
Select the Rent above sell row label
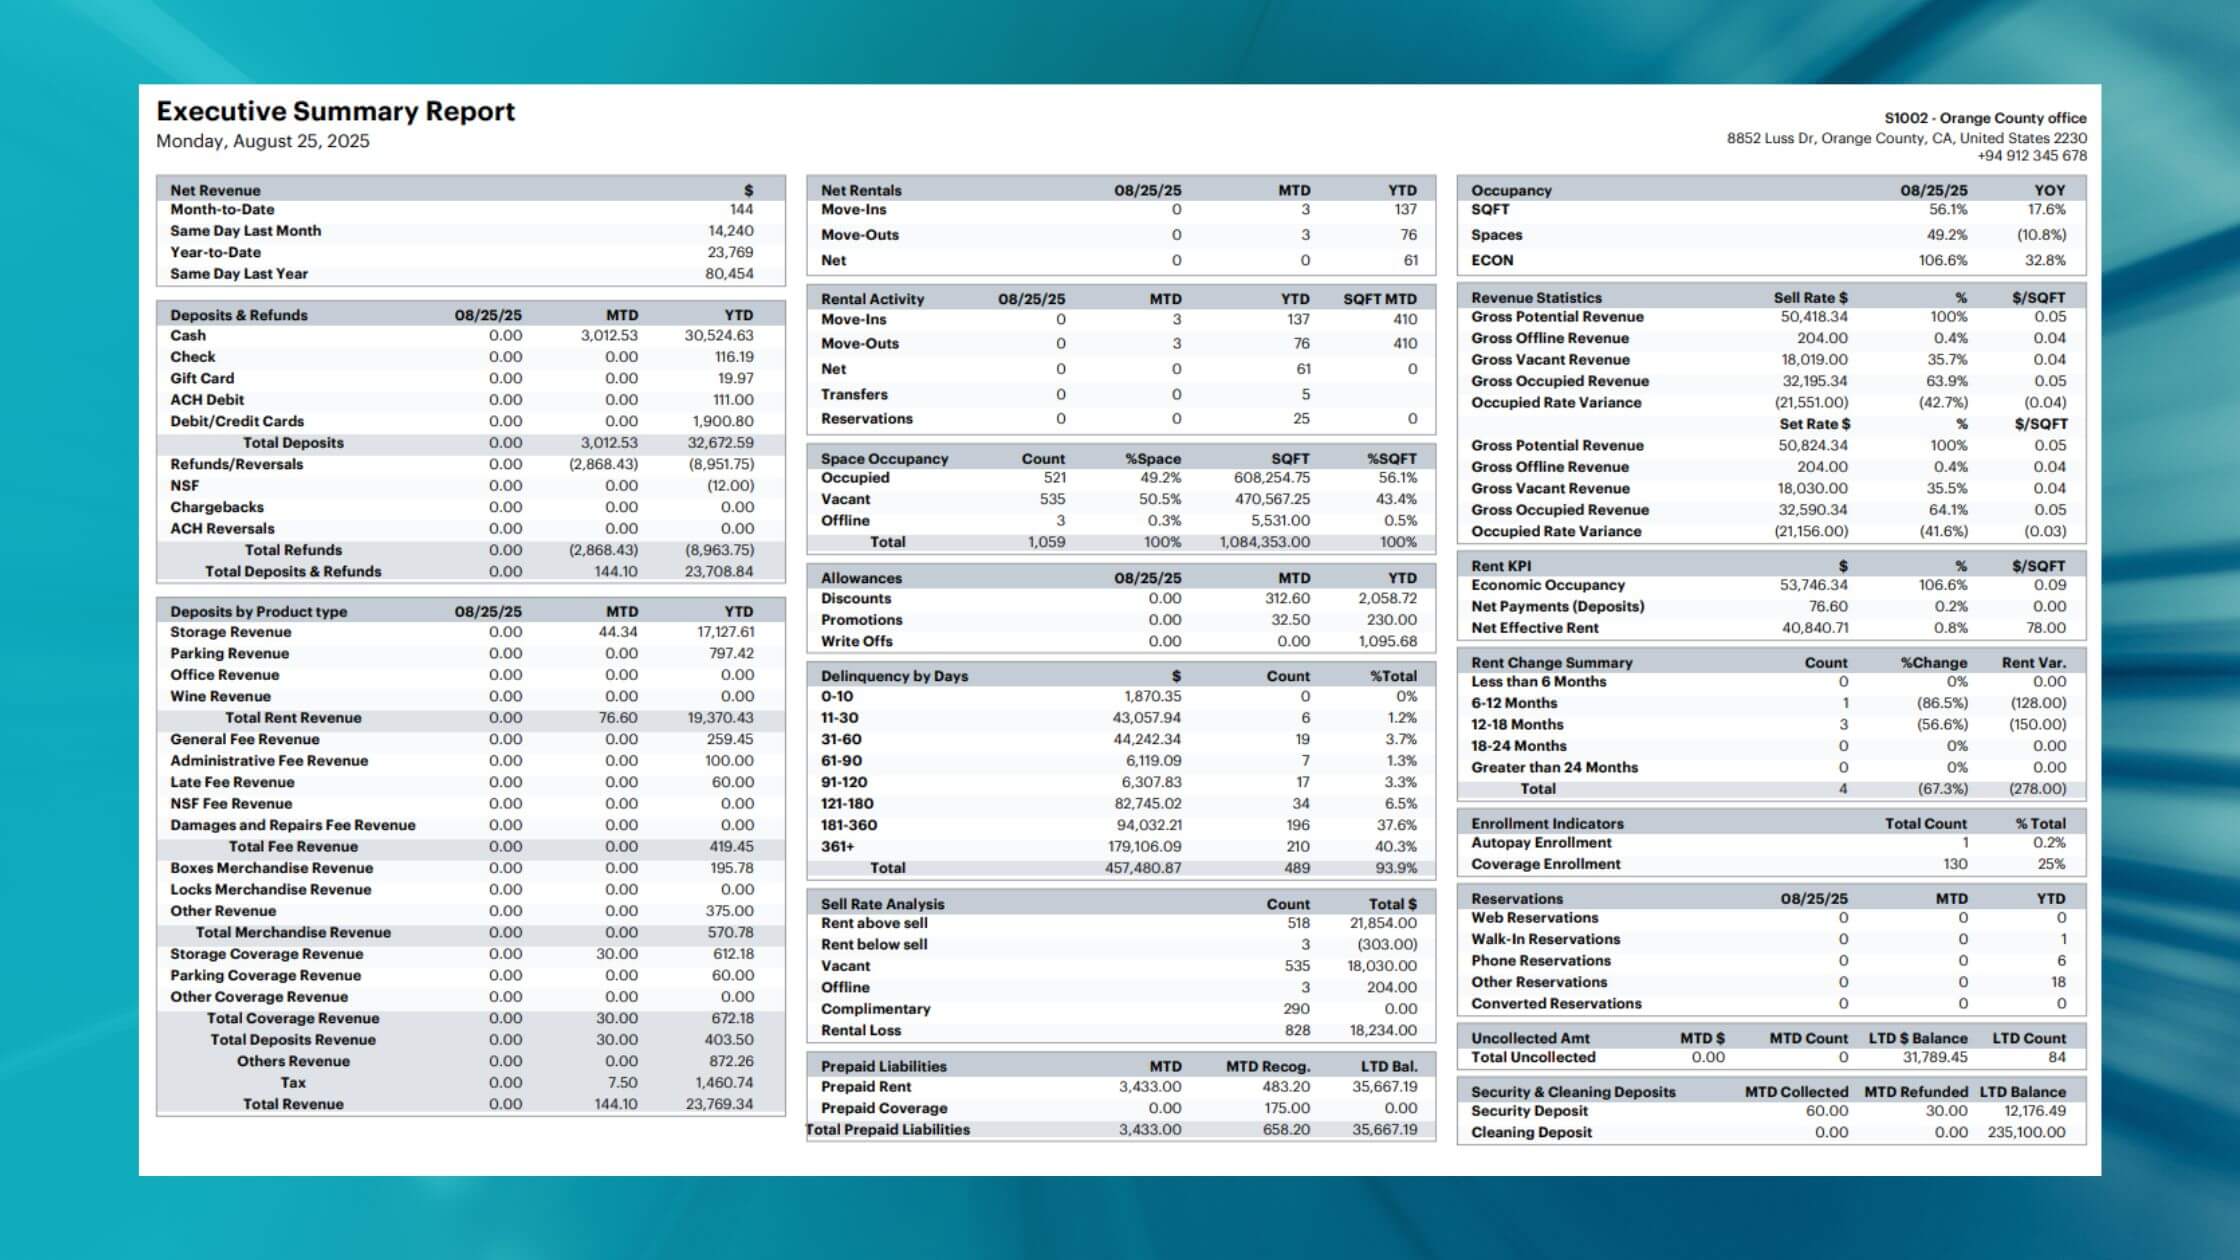pyautogui.click(x=874, y=923)
